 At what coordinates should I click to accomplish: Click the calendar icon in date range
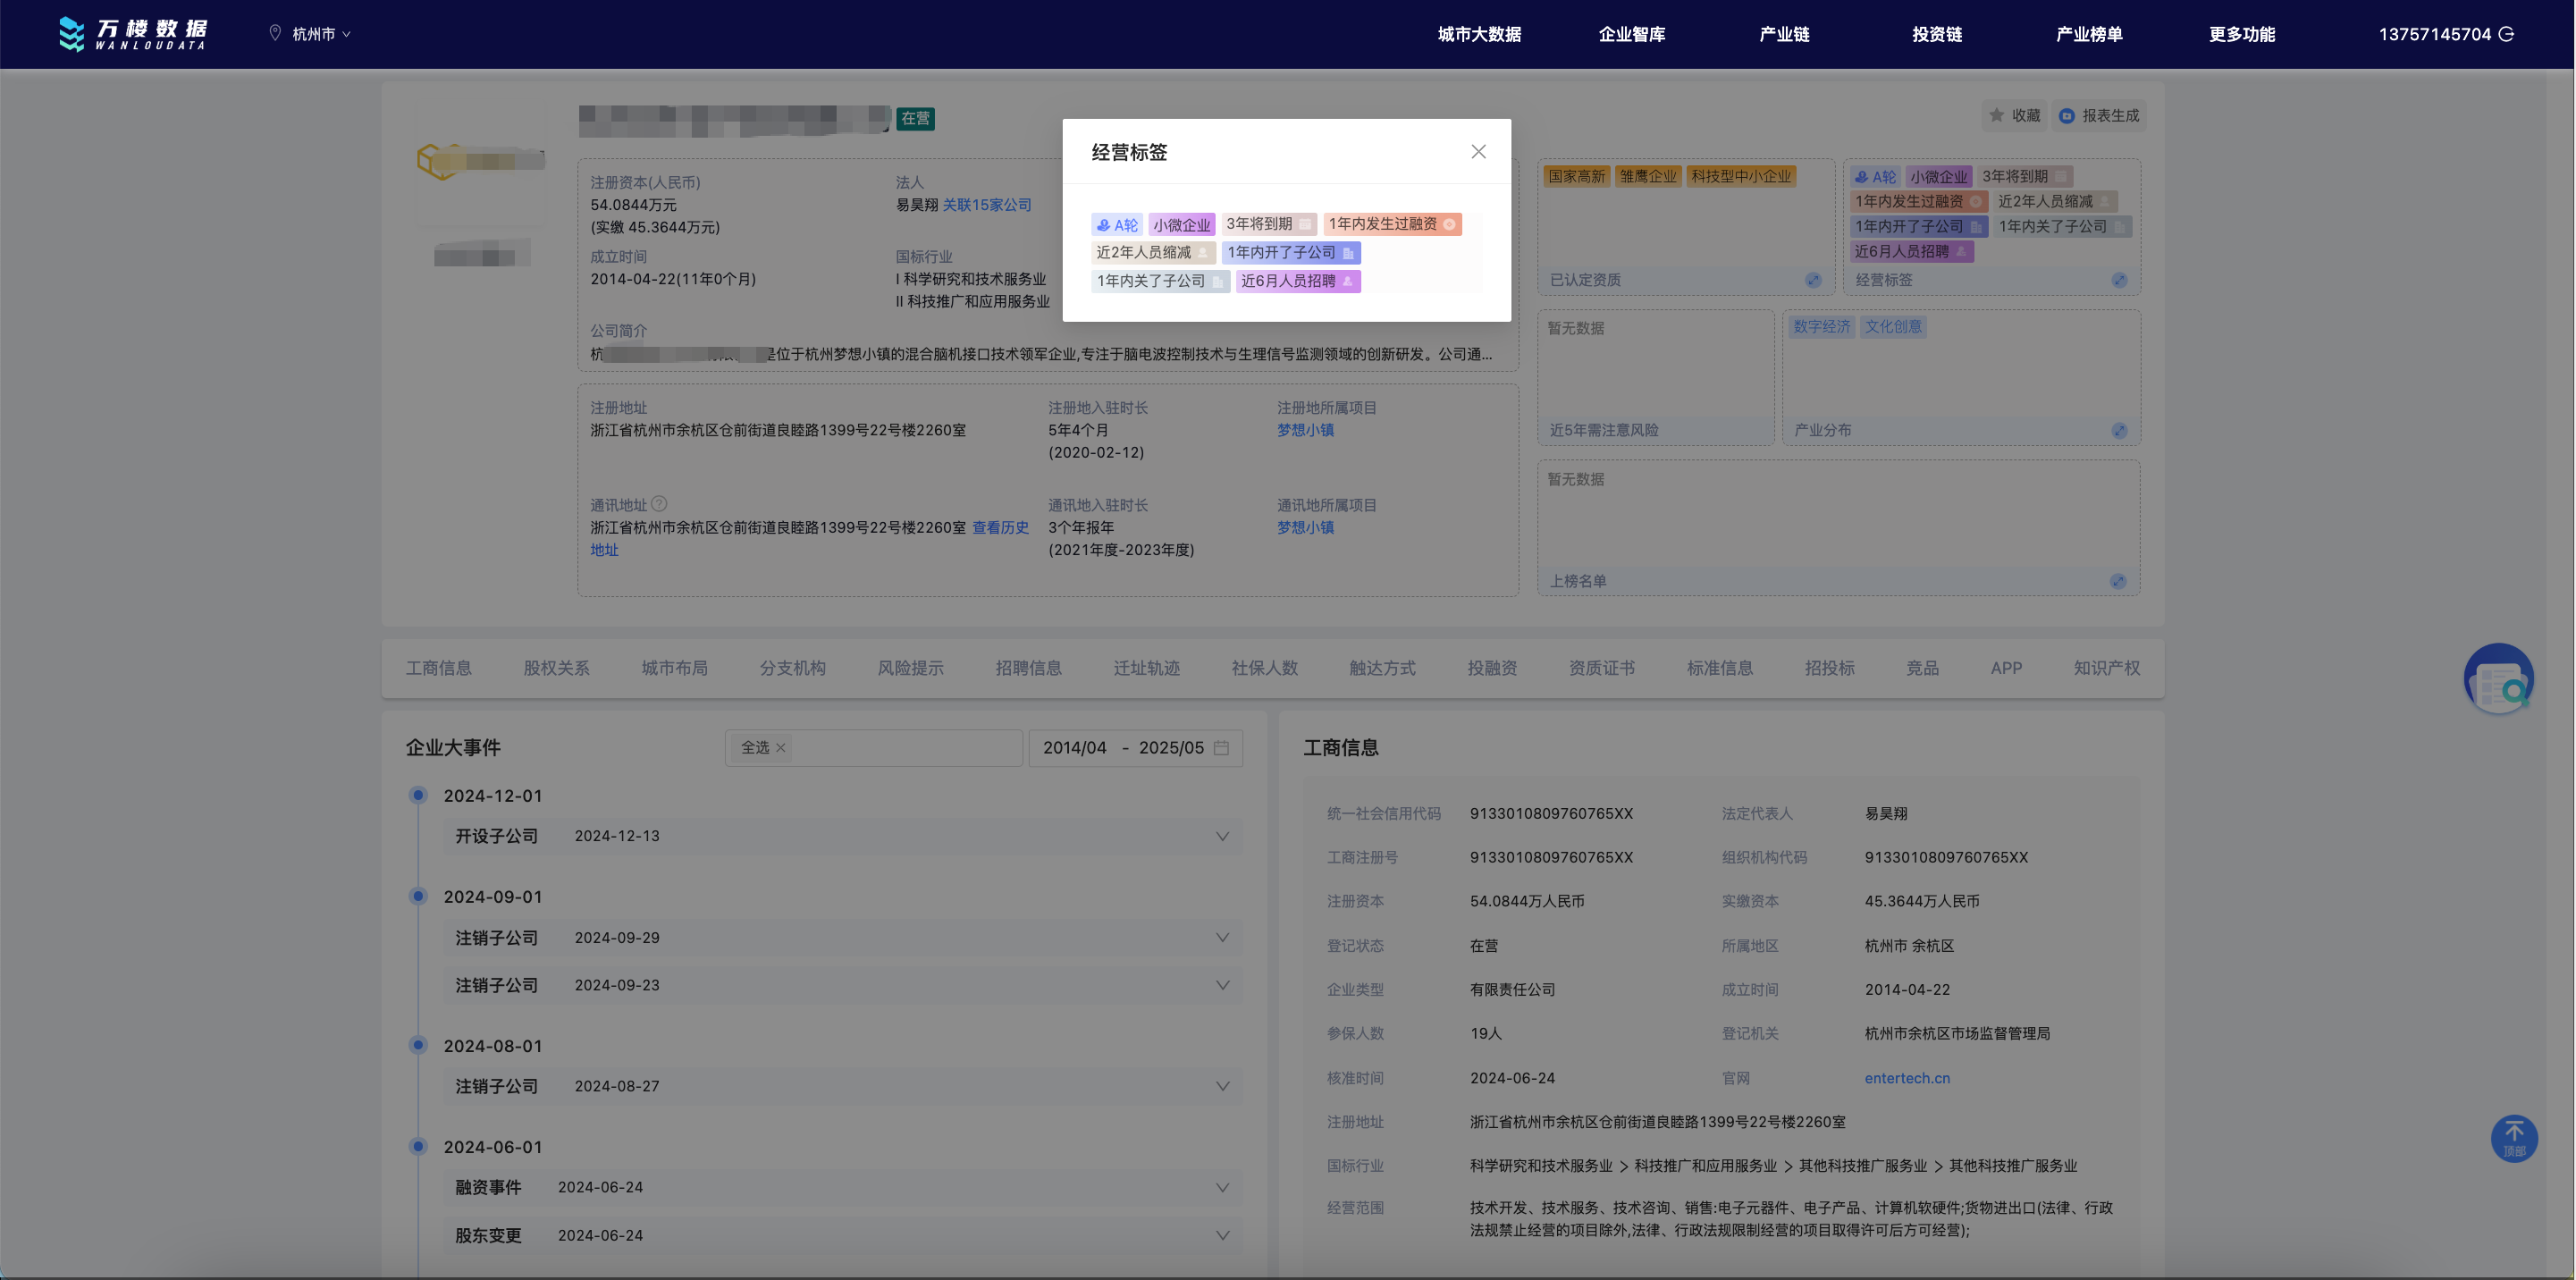click(1221, 748)
